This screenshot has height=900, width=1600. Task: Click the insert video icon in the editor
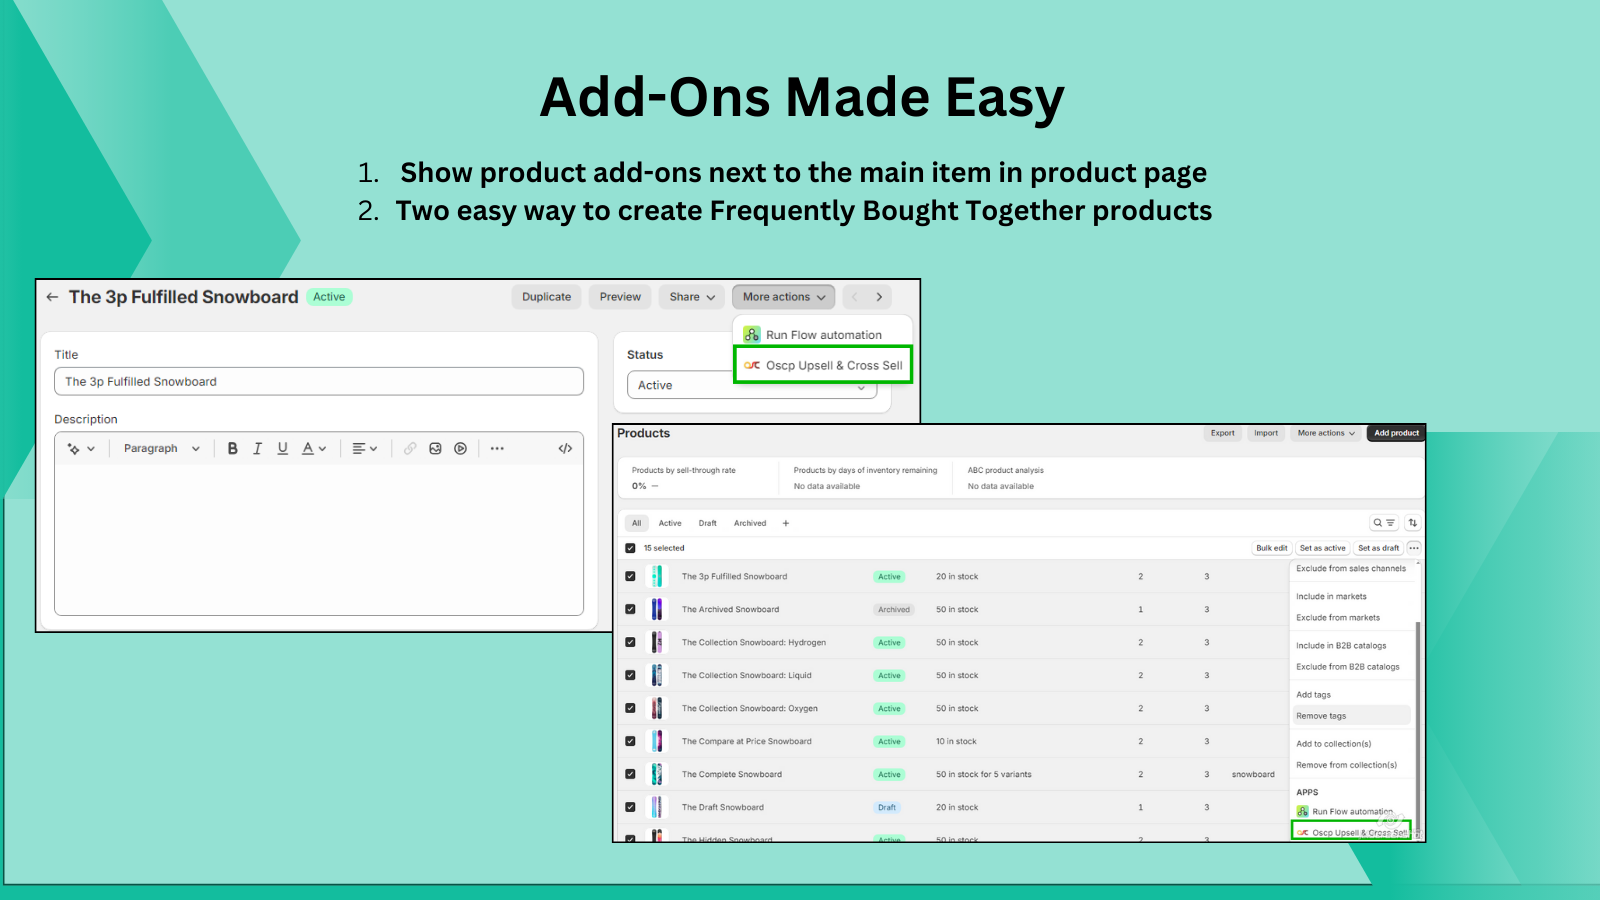coord(460,449)
